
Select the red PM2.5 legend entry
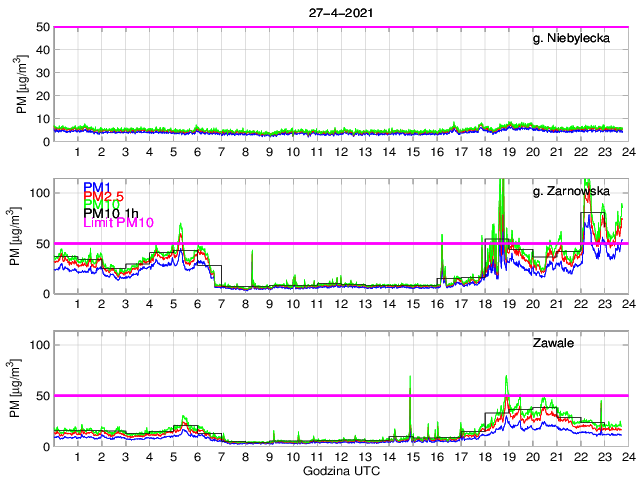(x=104, y=196)
